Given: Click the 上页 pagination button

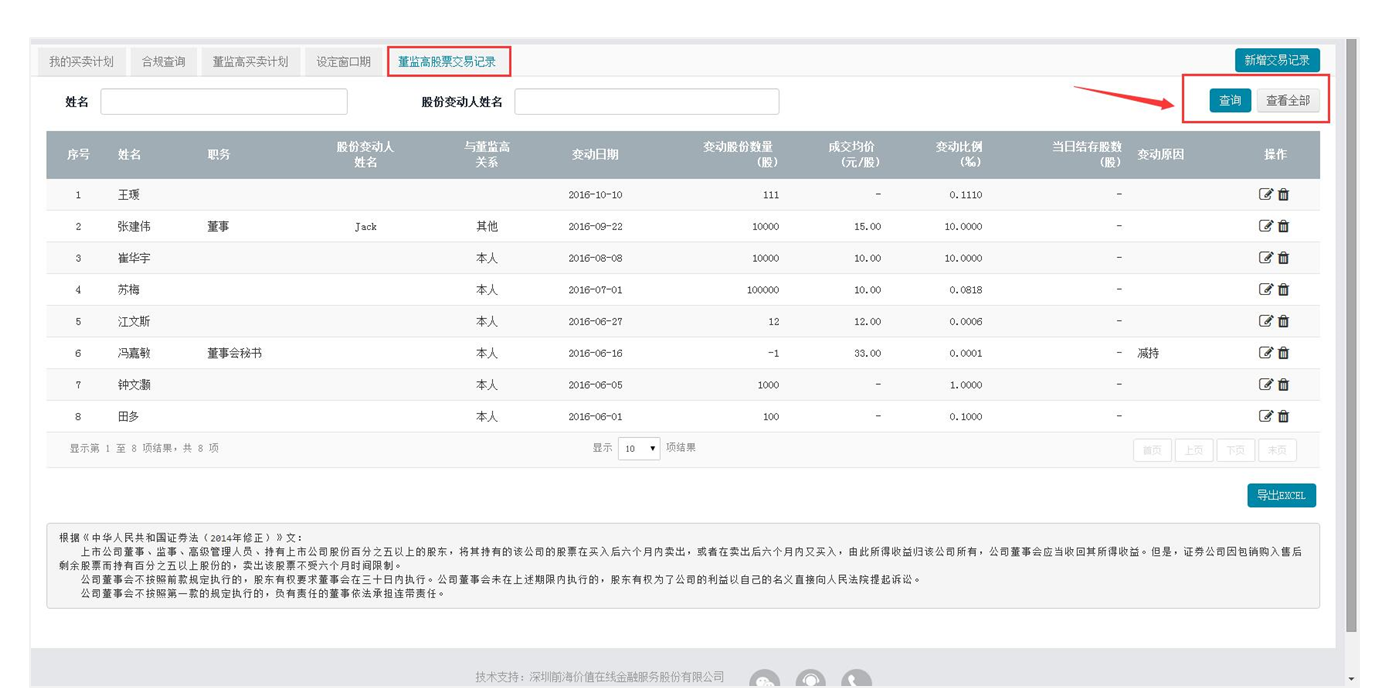Looking at the screenshot, I should 1194,450.
